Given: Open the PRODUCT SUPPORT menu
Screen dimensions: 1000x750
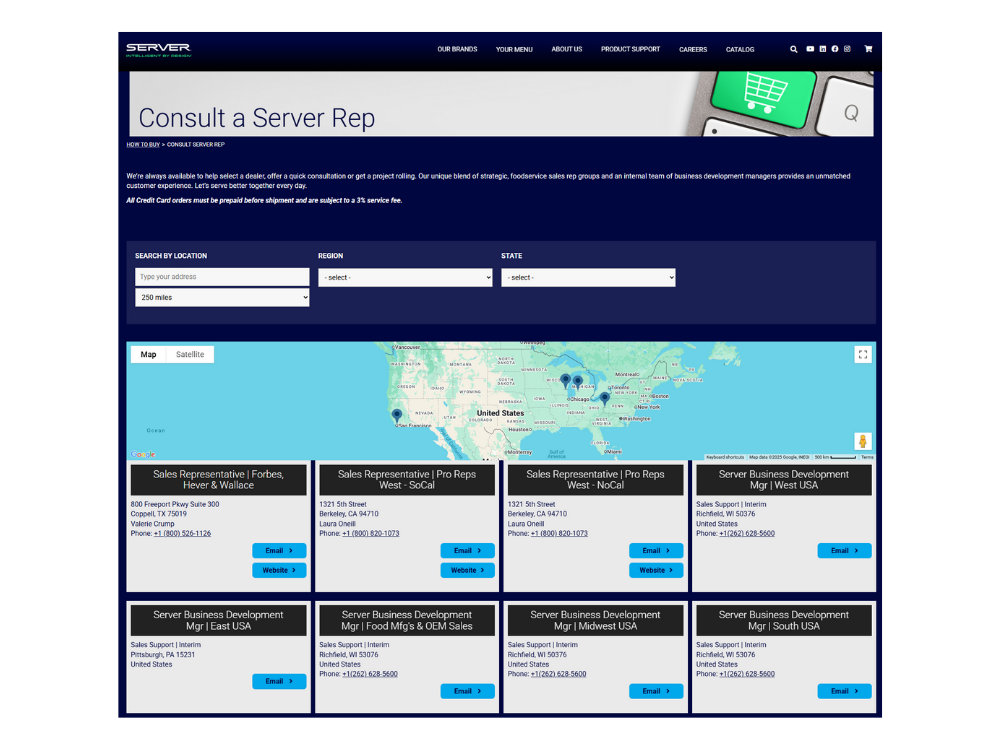Looking at the screenshot, I should pos(630,48).
